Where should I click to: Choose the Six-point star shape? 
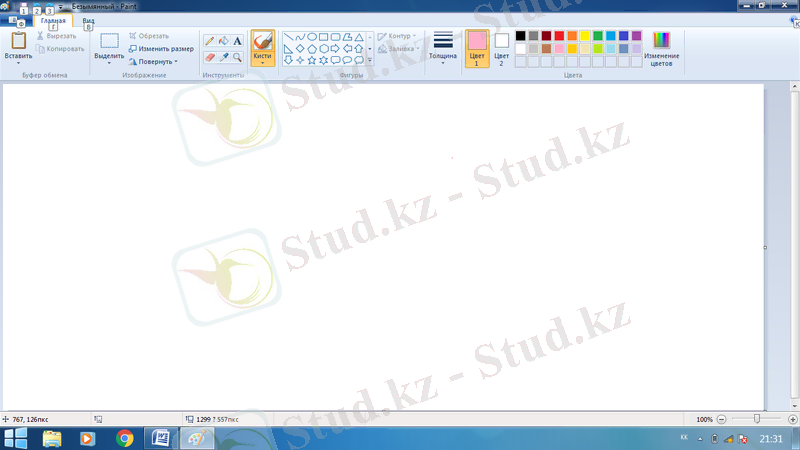(323, 60)
